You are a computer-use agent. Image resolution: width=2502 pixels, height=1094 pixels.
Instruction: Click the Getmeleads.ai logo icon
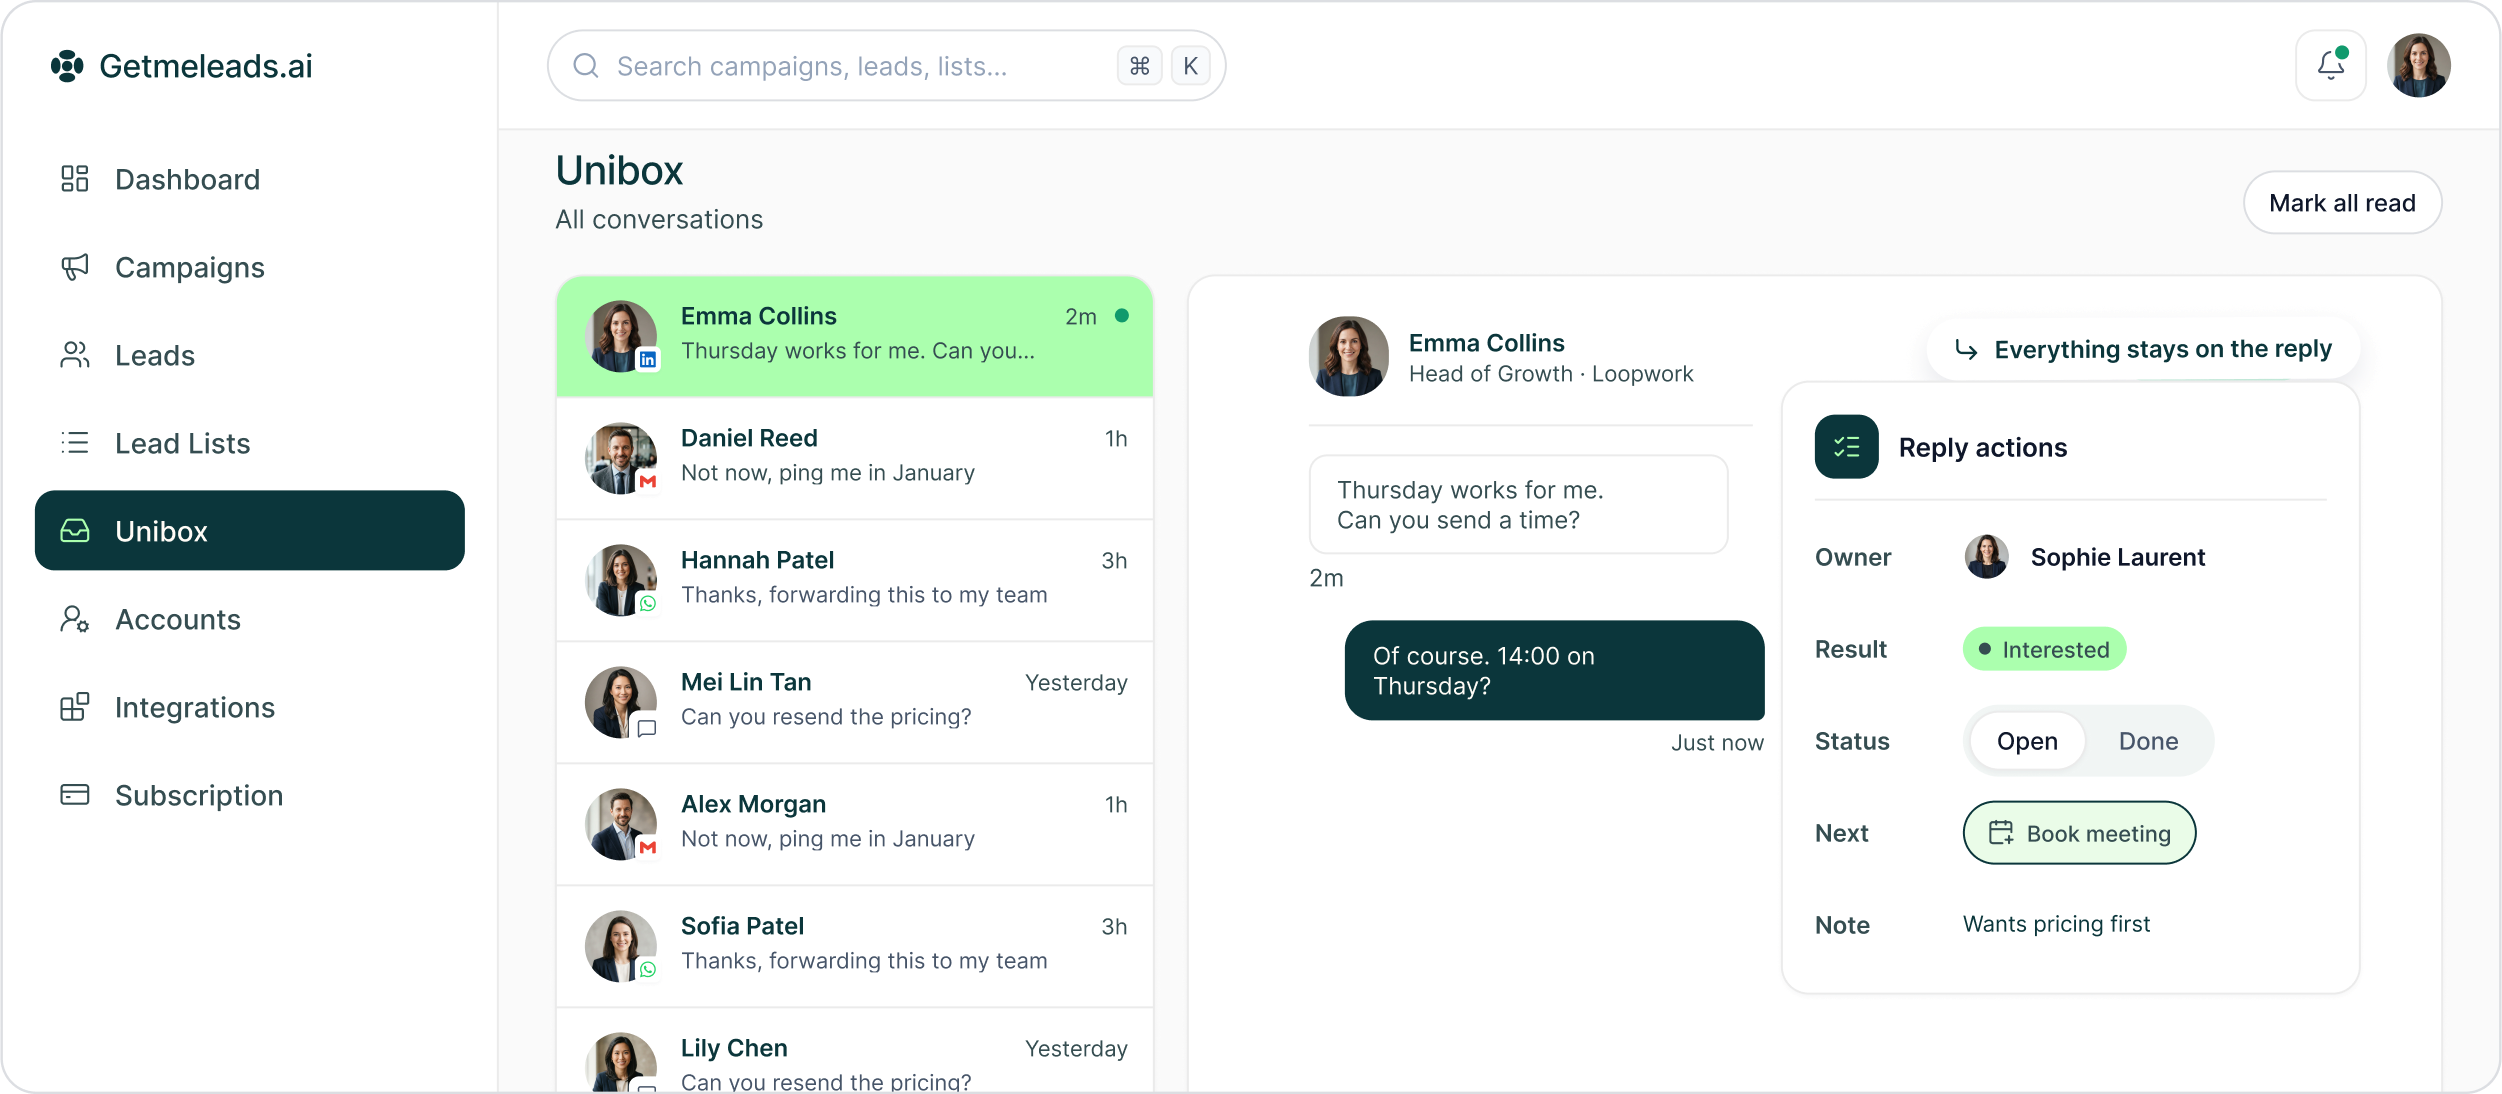[67, 66]
